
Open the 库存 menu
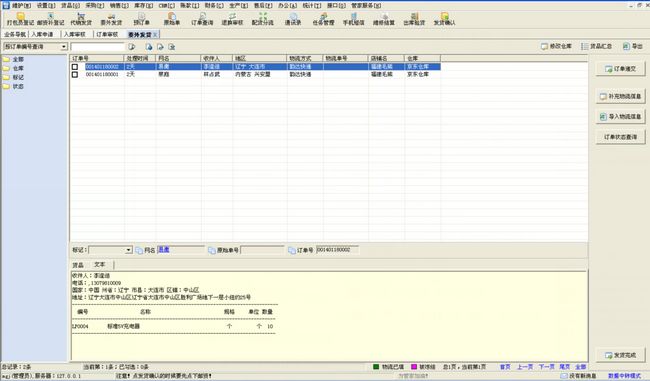pos(143,5)
